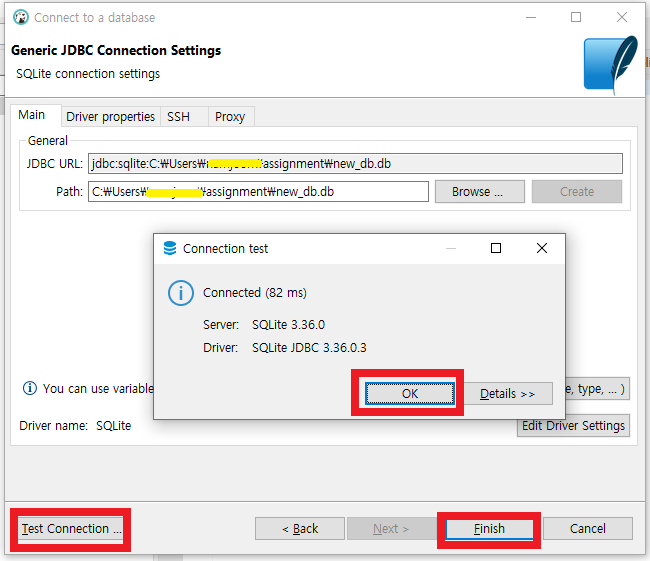Close the Connection test dialog
The height and width of the screenshot is (561, 650).
542,248
